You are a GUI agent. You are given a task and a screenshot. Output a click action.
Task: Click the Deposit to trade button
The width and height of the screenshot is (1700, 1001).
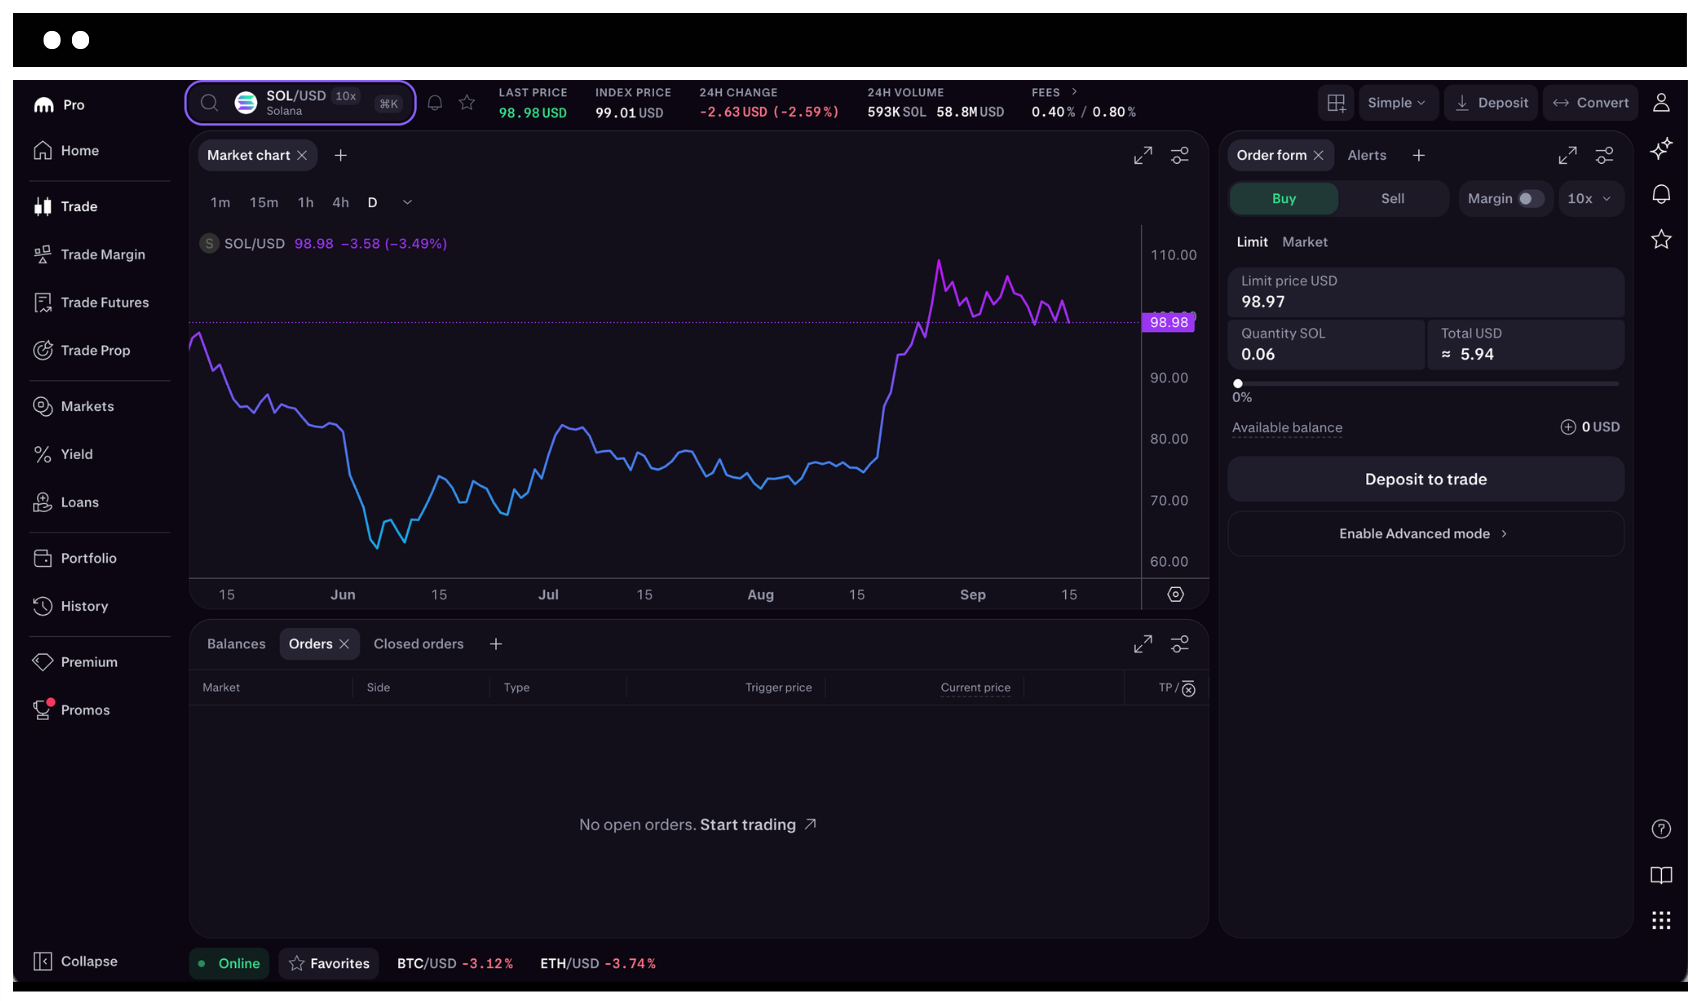(x=1426, y=479)
